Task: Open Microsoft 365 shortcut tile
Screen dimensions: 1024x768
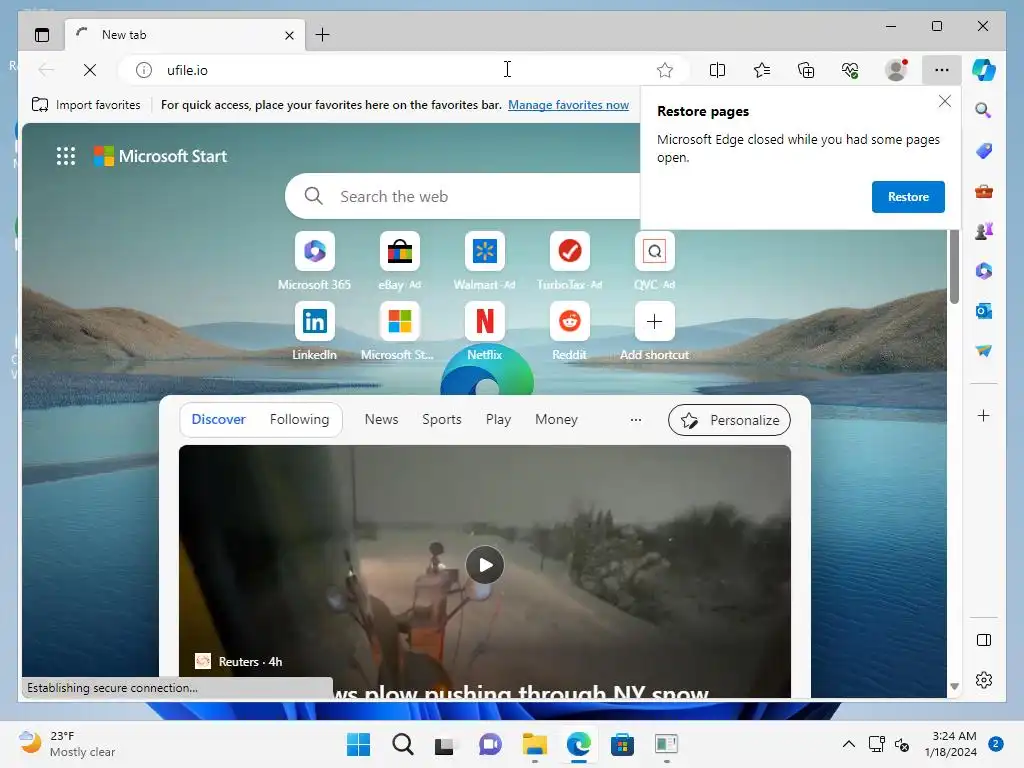Action: (x=314, y=251)
